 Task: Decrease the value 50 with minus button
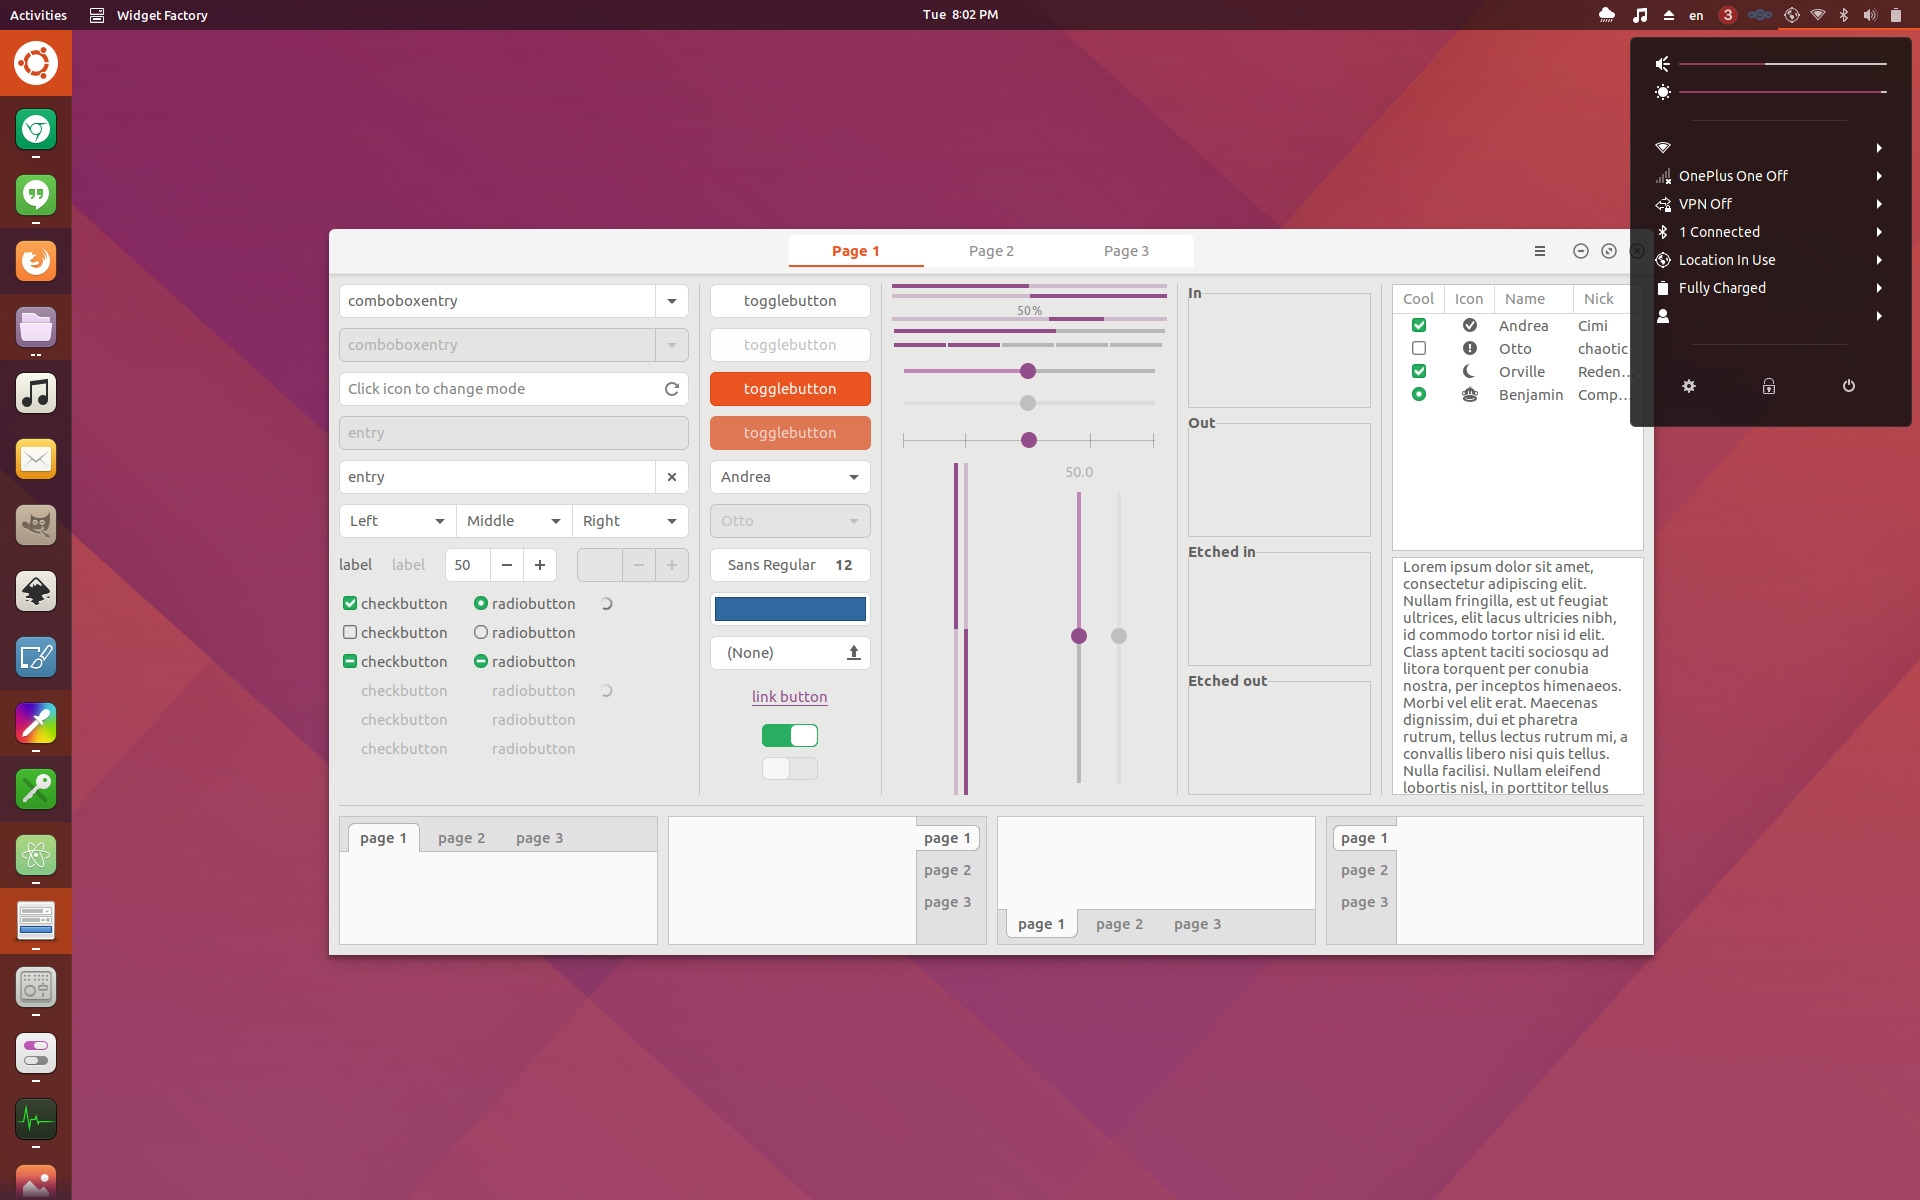[507, 565]
